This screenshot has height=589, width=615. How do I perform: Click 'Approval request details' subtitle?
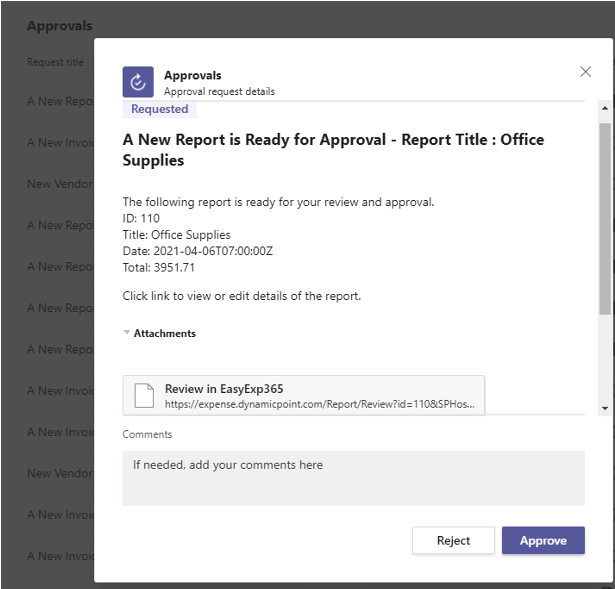(219, 91)
